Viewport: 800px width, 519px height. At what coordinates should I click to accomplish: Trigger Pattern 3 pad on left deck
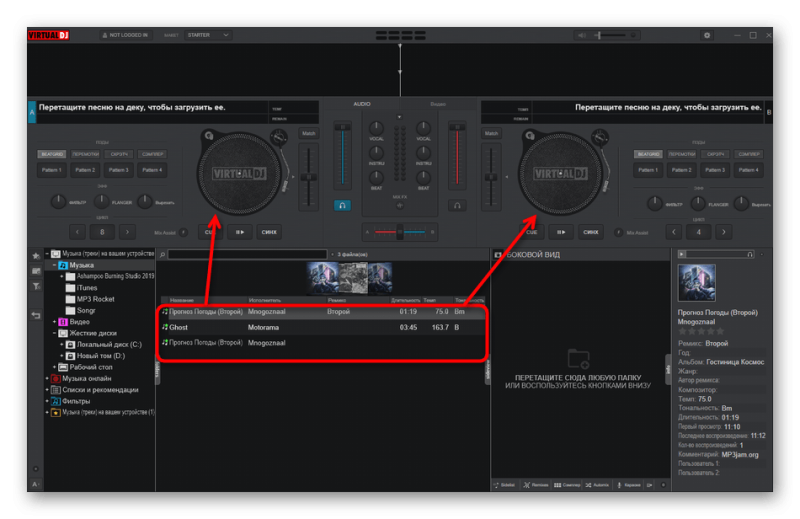coord(119,170)
